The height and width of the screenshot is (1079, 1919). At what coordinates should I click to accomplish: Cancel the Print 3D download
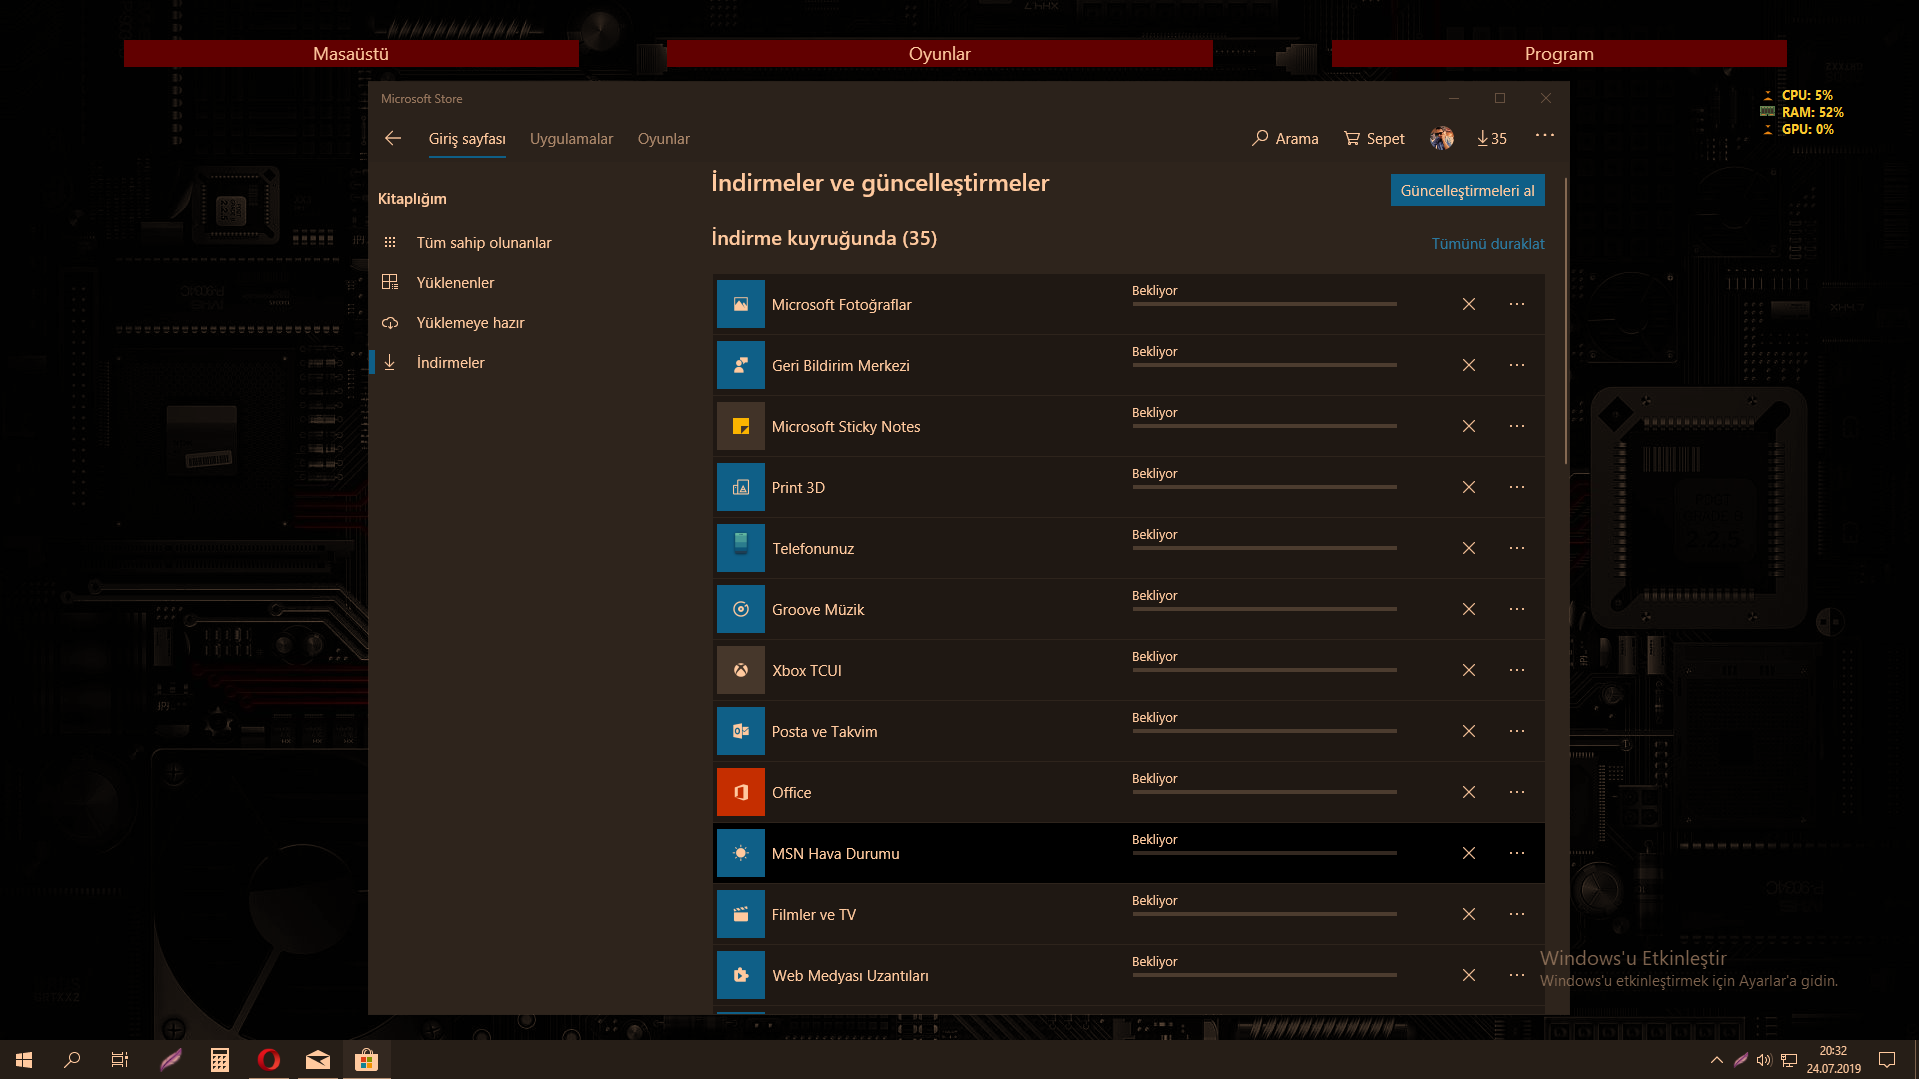[1469, 487]
